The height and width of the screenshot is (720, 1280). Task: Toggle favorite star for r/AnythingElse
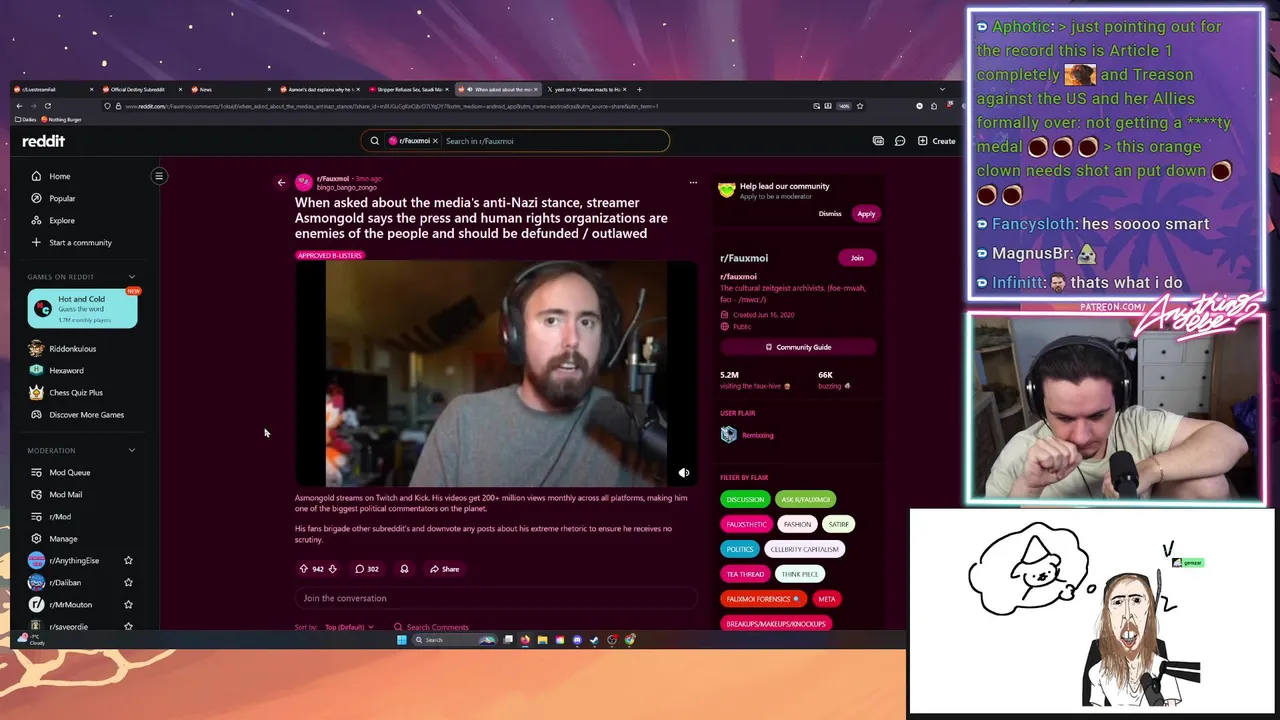click(128, 561)
